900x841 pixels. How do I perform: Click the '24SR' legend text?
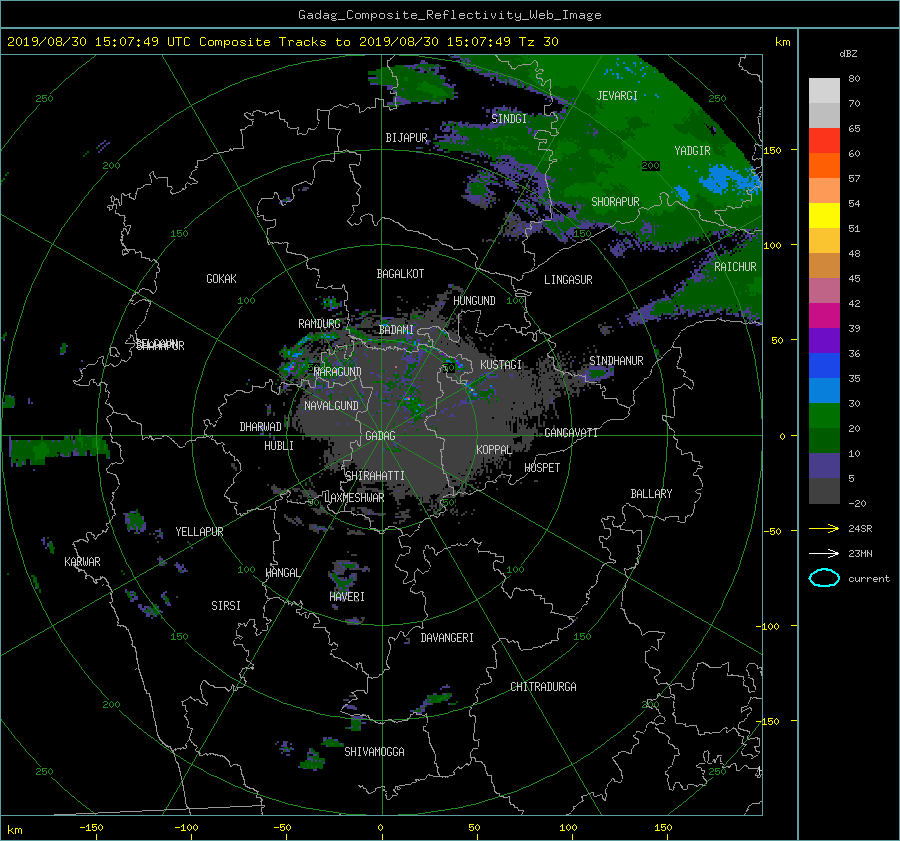tap(860, 529)
